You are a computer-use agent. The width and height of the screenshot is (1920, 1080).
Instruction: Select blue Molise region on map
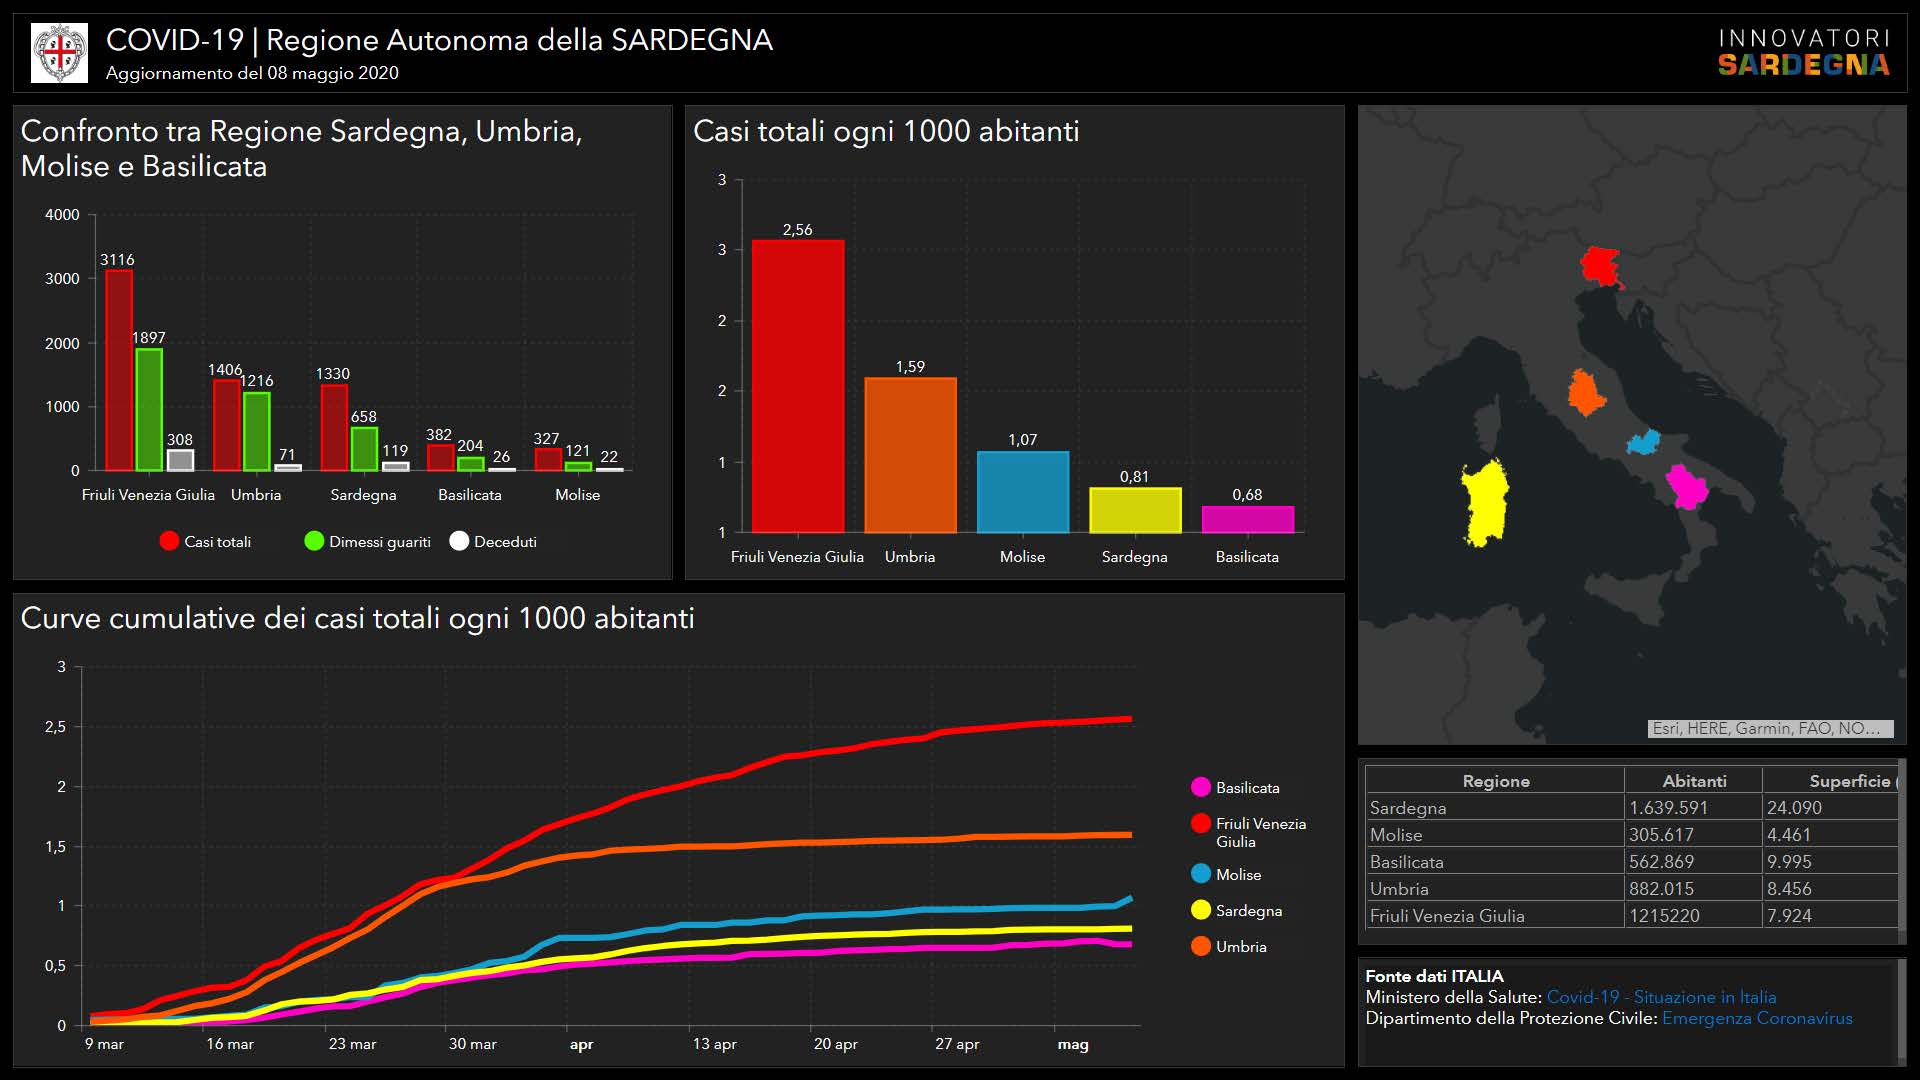tap(1643, 442)
